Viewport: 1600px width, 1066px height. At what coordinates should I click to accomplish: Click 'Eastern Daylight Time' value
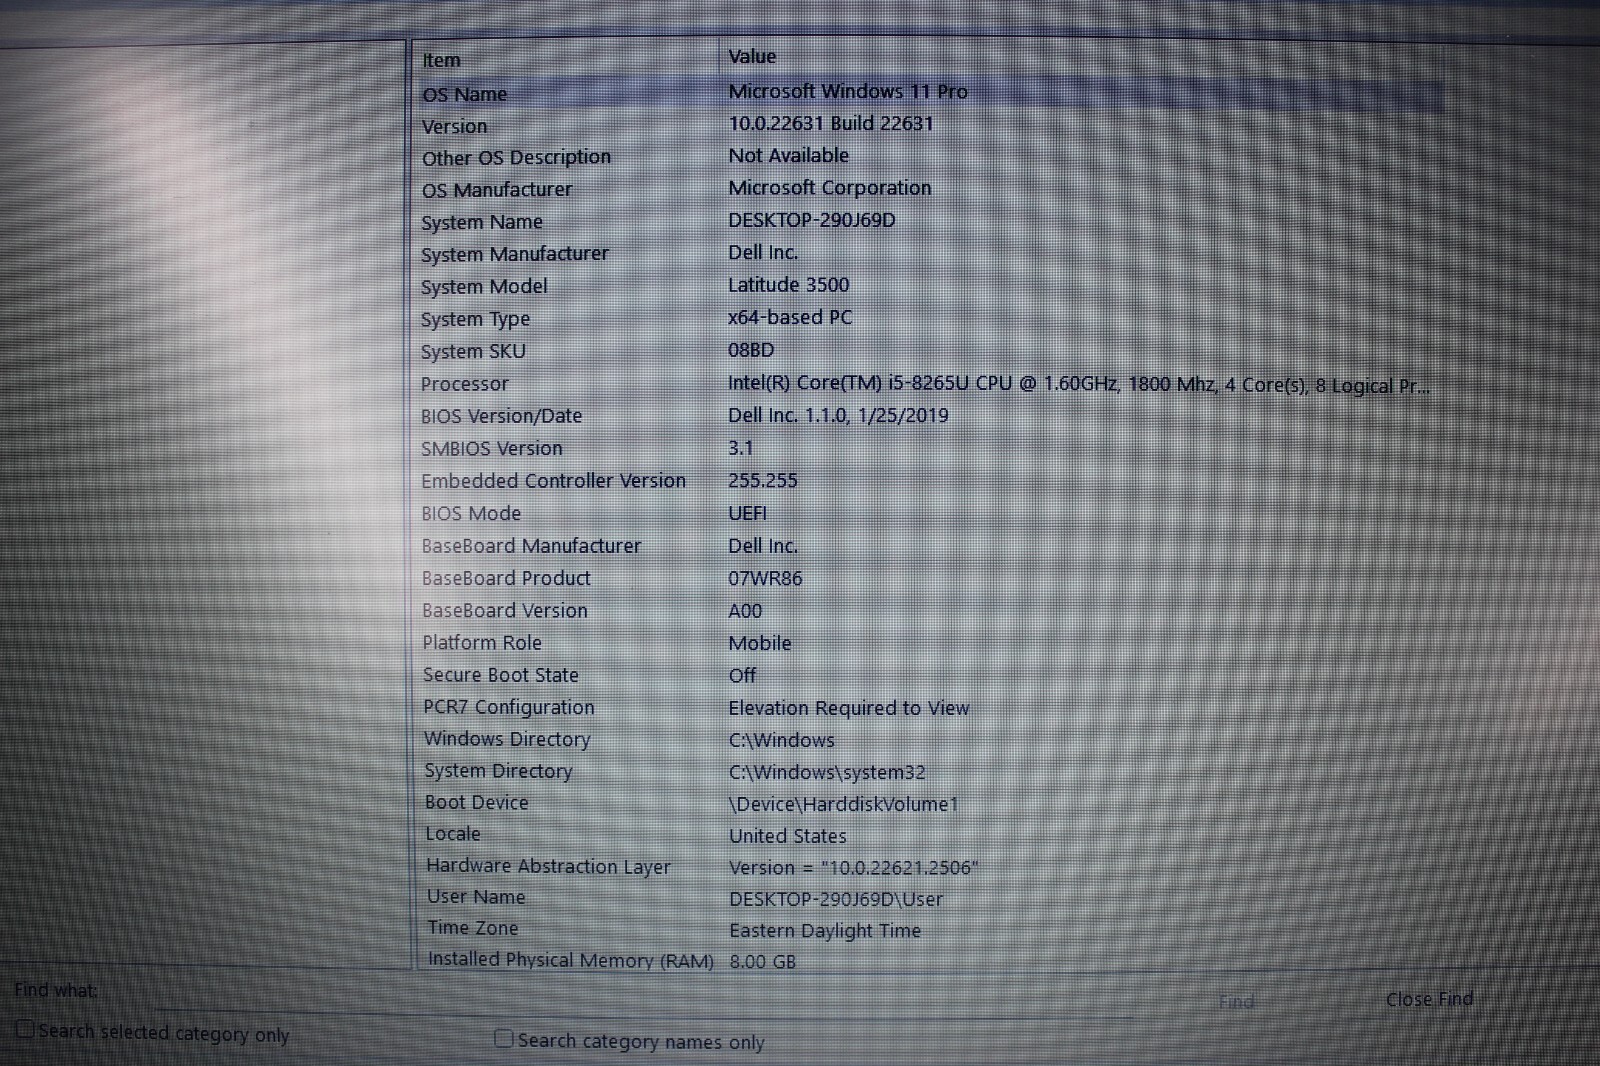(825, 930)
